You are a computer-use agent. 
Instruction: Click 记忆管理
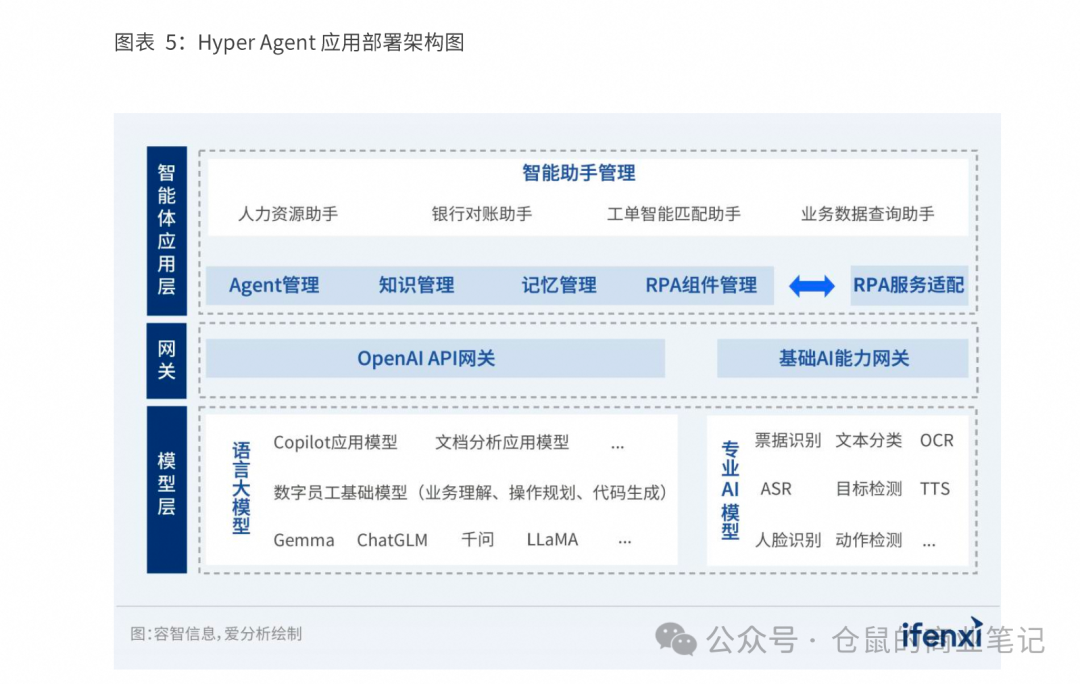pos(559,285)
